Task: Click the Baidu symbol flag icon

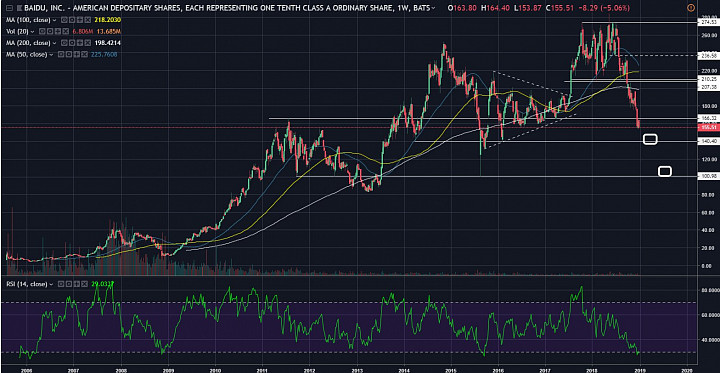Action: tap(19, 8)
